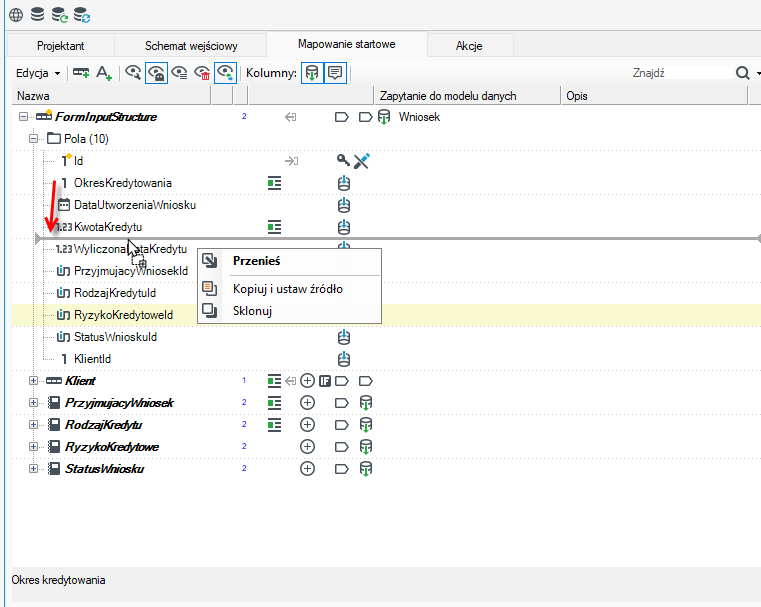Expand the StatusWniosku node

33,469
